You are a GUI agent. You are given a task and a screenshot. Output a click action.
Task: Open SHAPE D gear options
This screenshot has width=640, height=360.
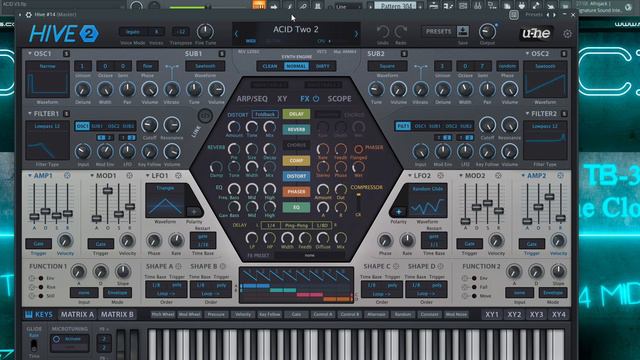pos(440,266)
